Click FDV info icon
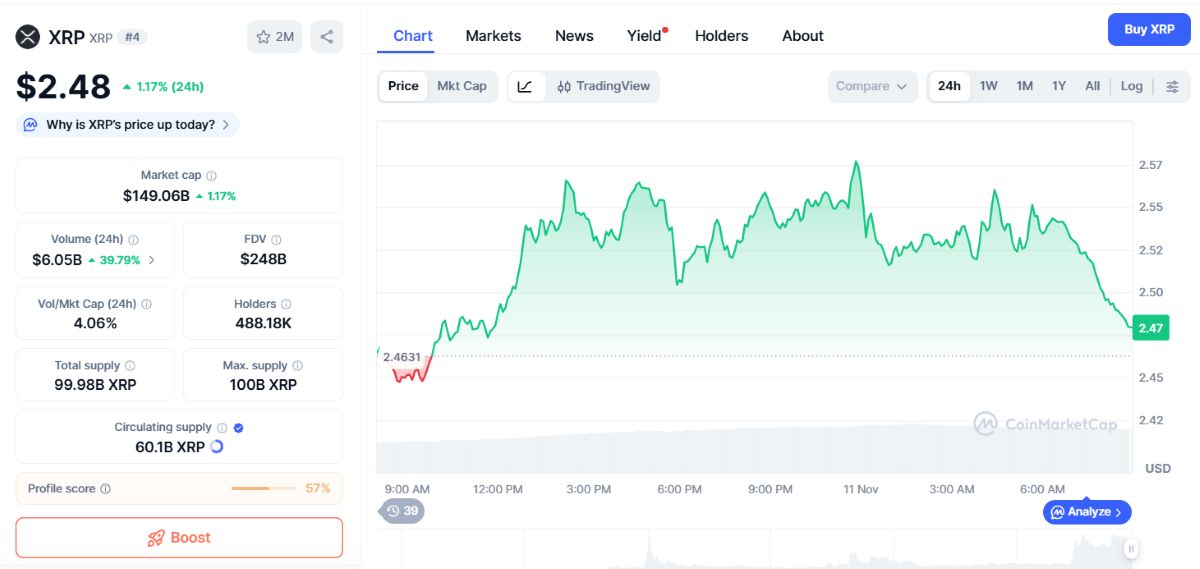 (x=276, y=240)
